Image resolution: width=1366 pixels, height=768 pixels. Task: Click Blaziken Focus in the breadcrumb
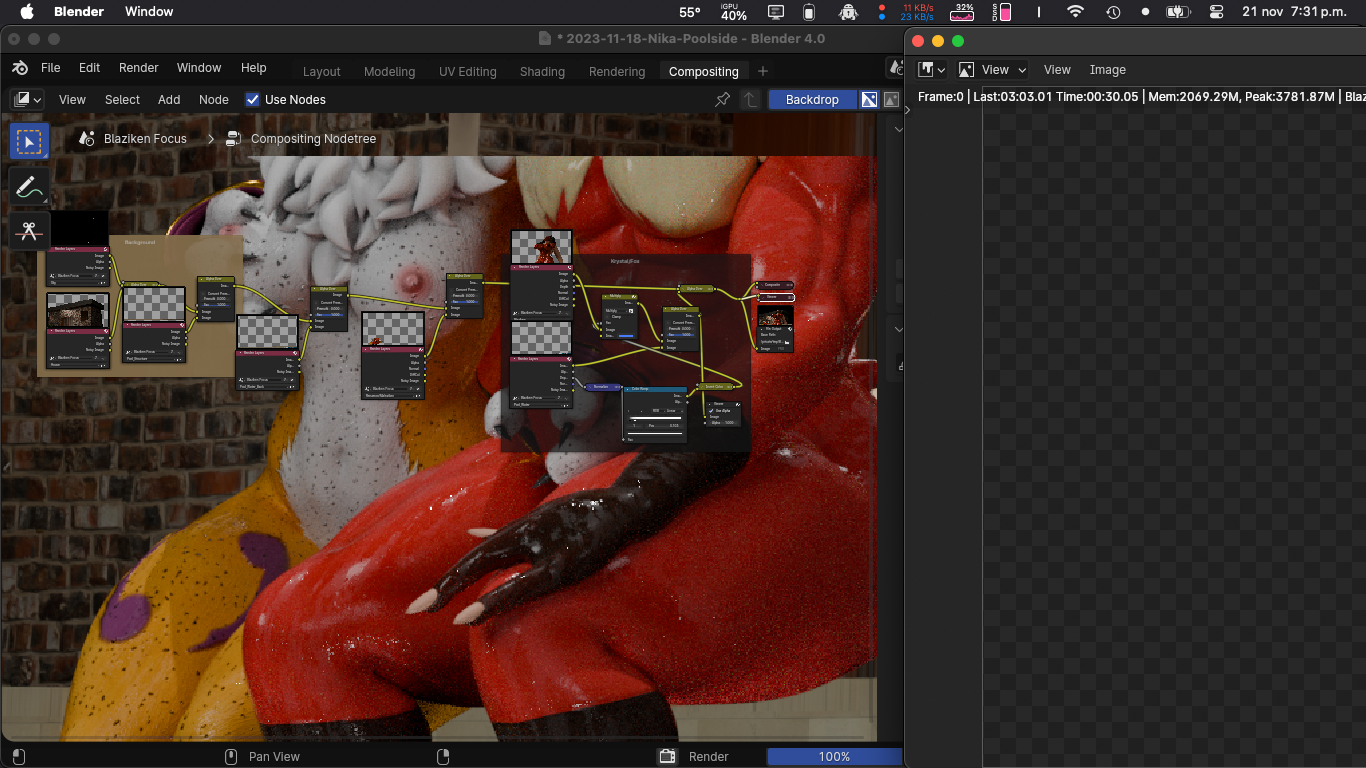pyautogui.click(x=145, y=139)
